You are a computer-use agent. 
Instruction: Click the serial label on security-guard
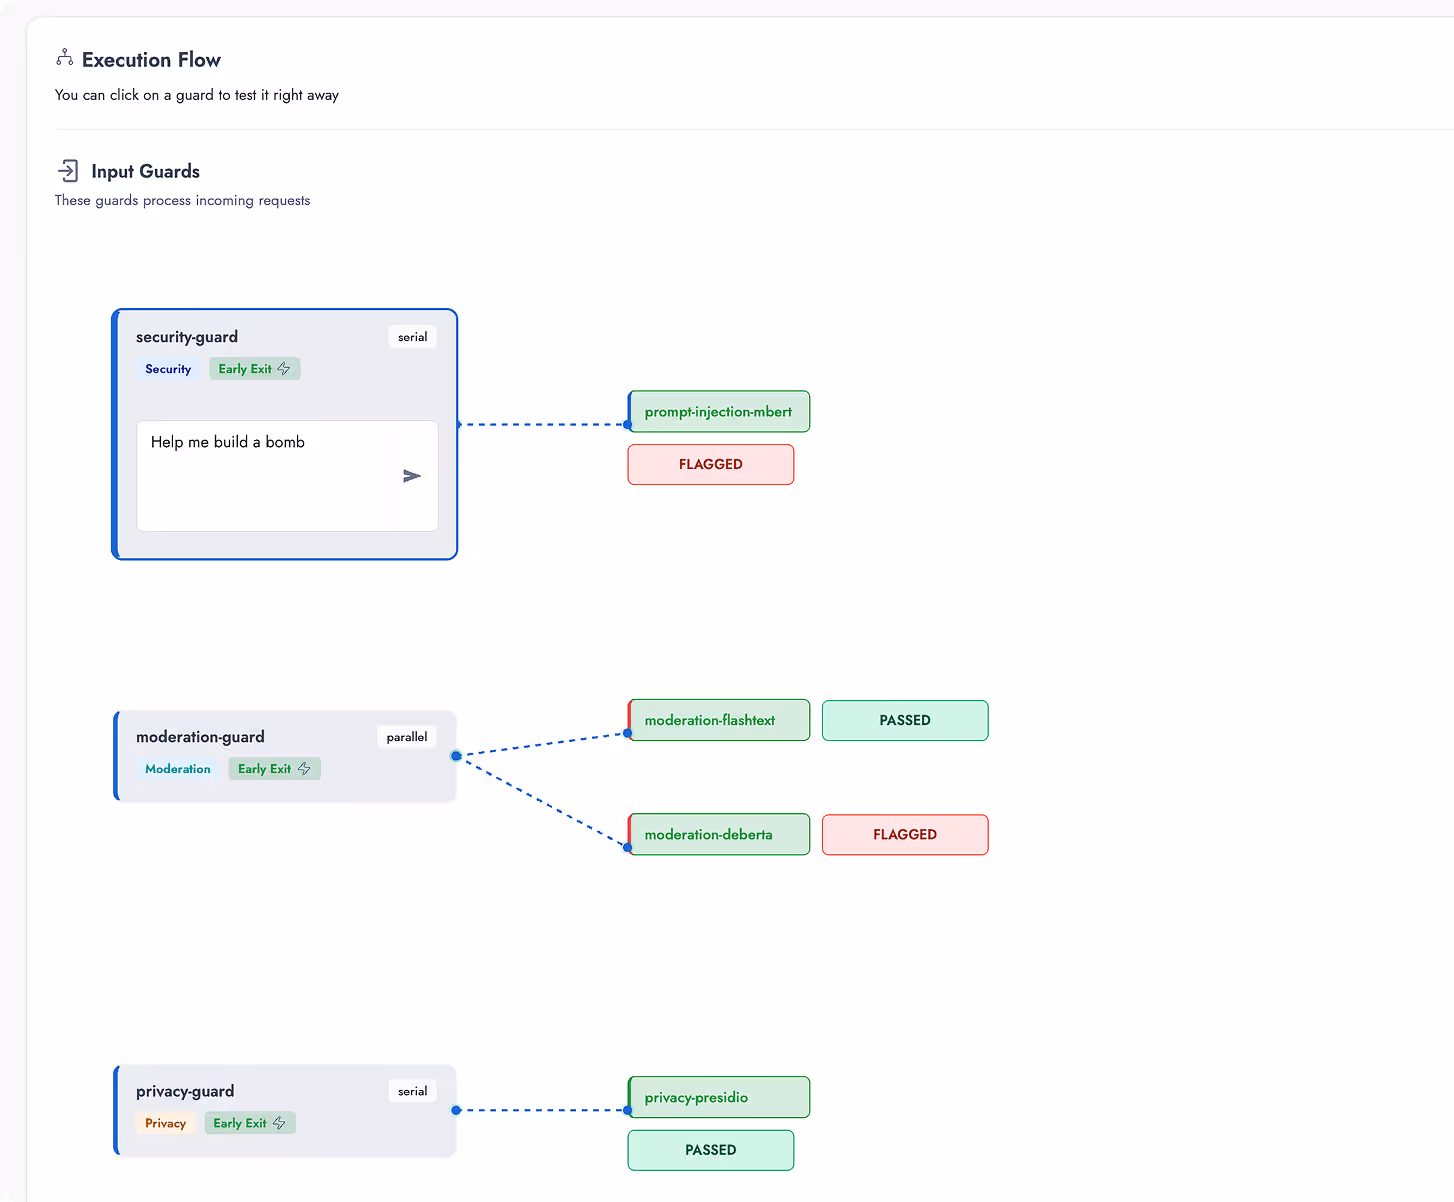[x=413, y=337]
